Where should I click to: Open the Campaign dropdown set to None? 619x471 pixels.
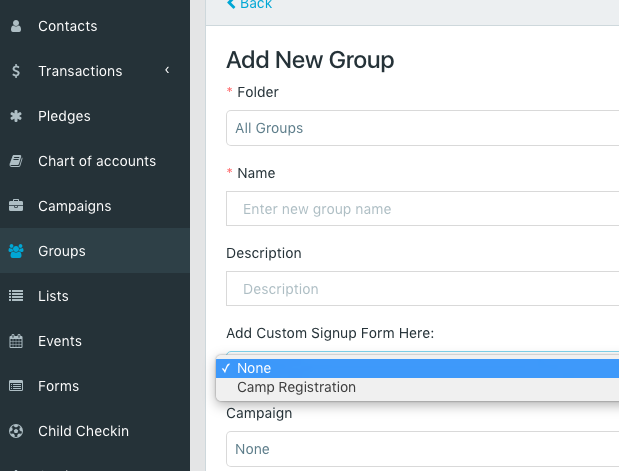[422, 449]
